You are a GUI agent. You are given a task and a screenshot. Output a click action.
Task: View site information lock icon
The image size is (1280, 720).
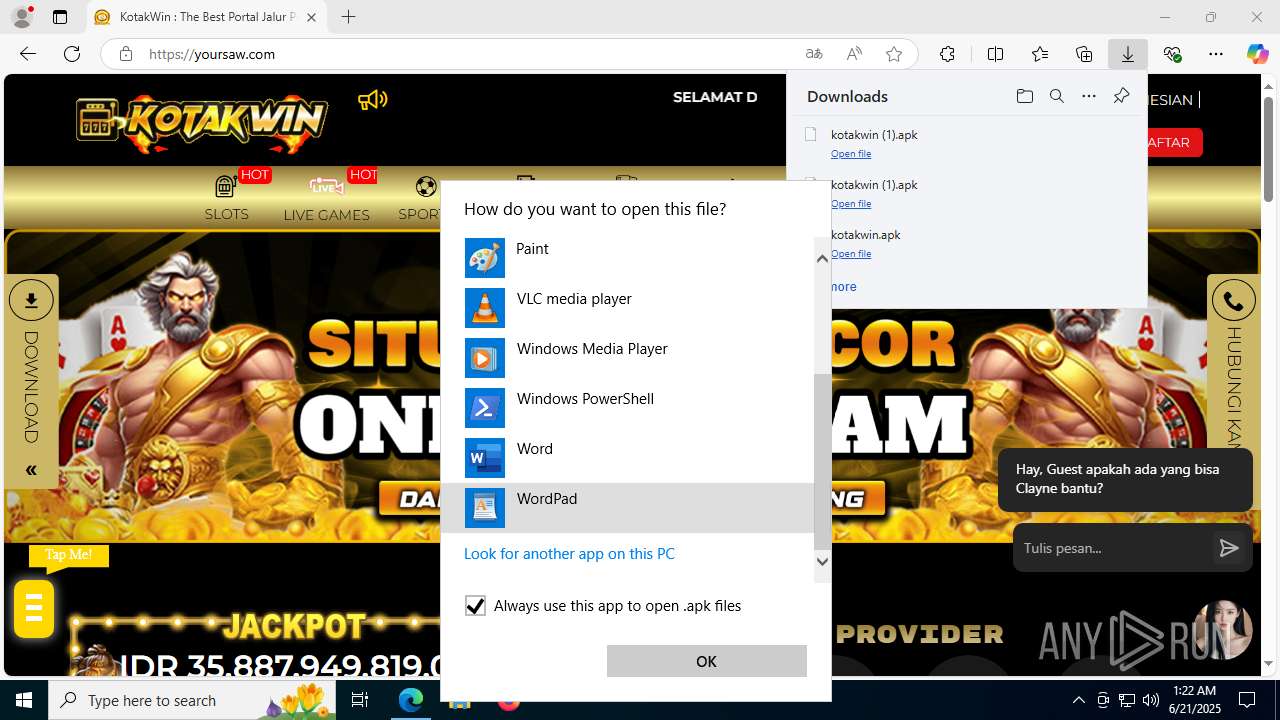click(126, 54)
